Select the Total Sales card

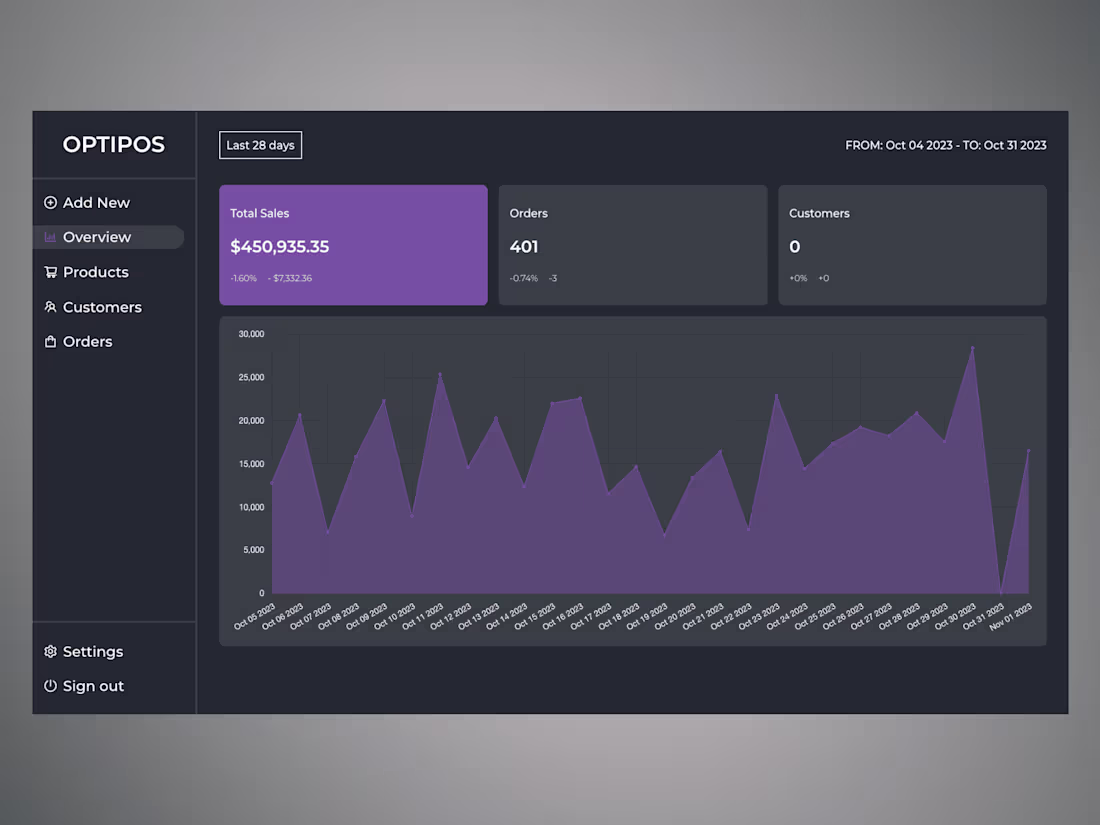click(353, 245)
